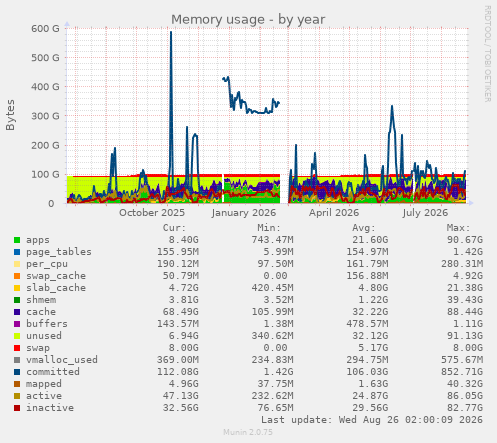
Task: Click the 'apps' legend label
Action: [x=38, y=240]
